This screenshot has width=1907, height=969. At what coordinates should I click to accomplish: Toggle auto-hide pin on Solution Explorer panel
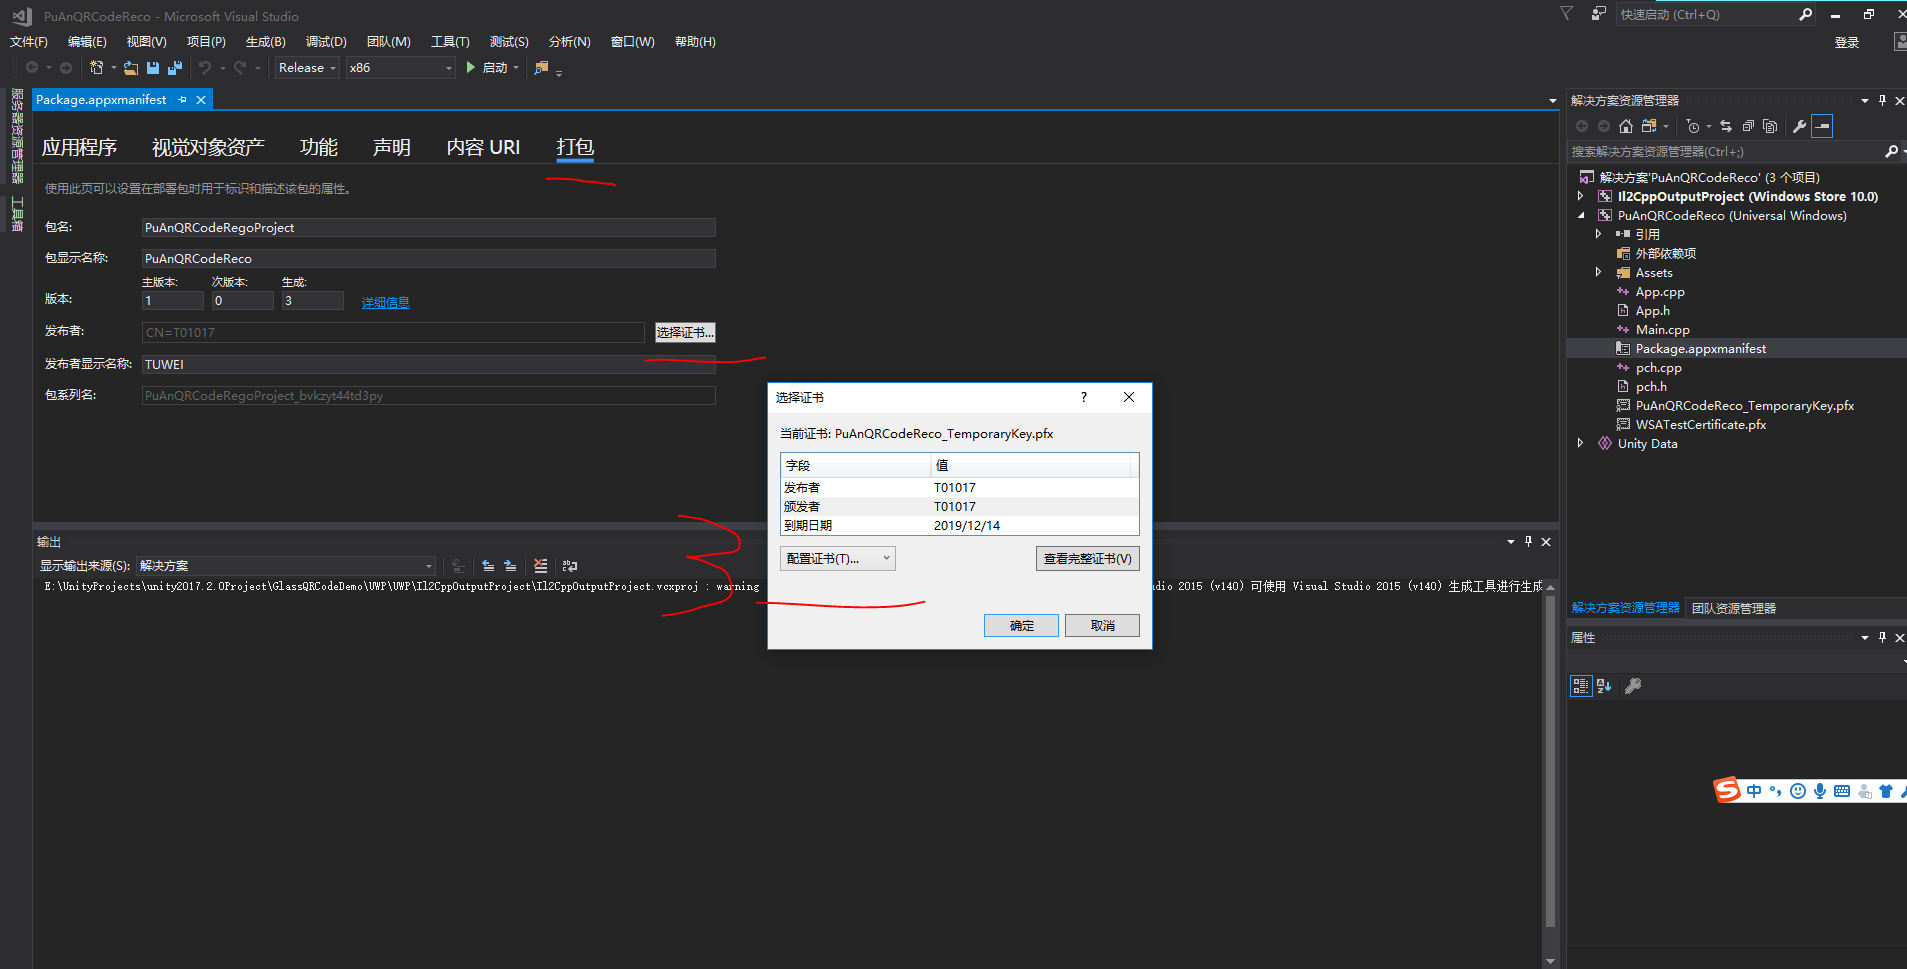click(x=1882, y=100)
